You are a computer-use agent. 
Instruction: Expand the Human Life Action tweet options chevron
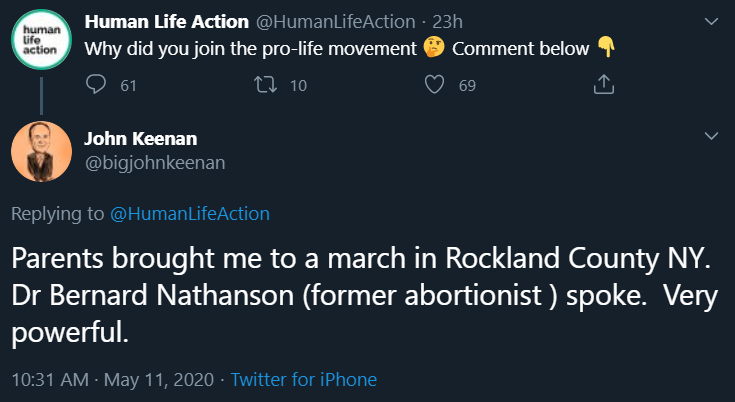[711, 21]
